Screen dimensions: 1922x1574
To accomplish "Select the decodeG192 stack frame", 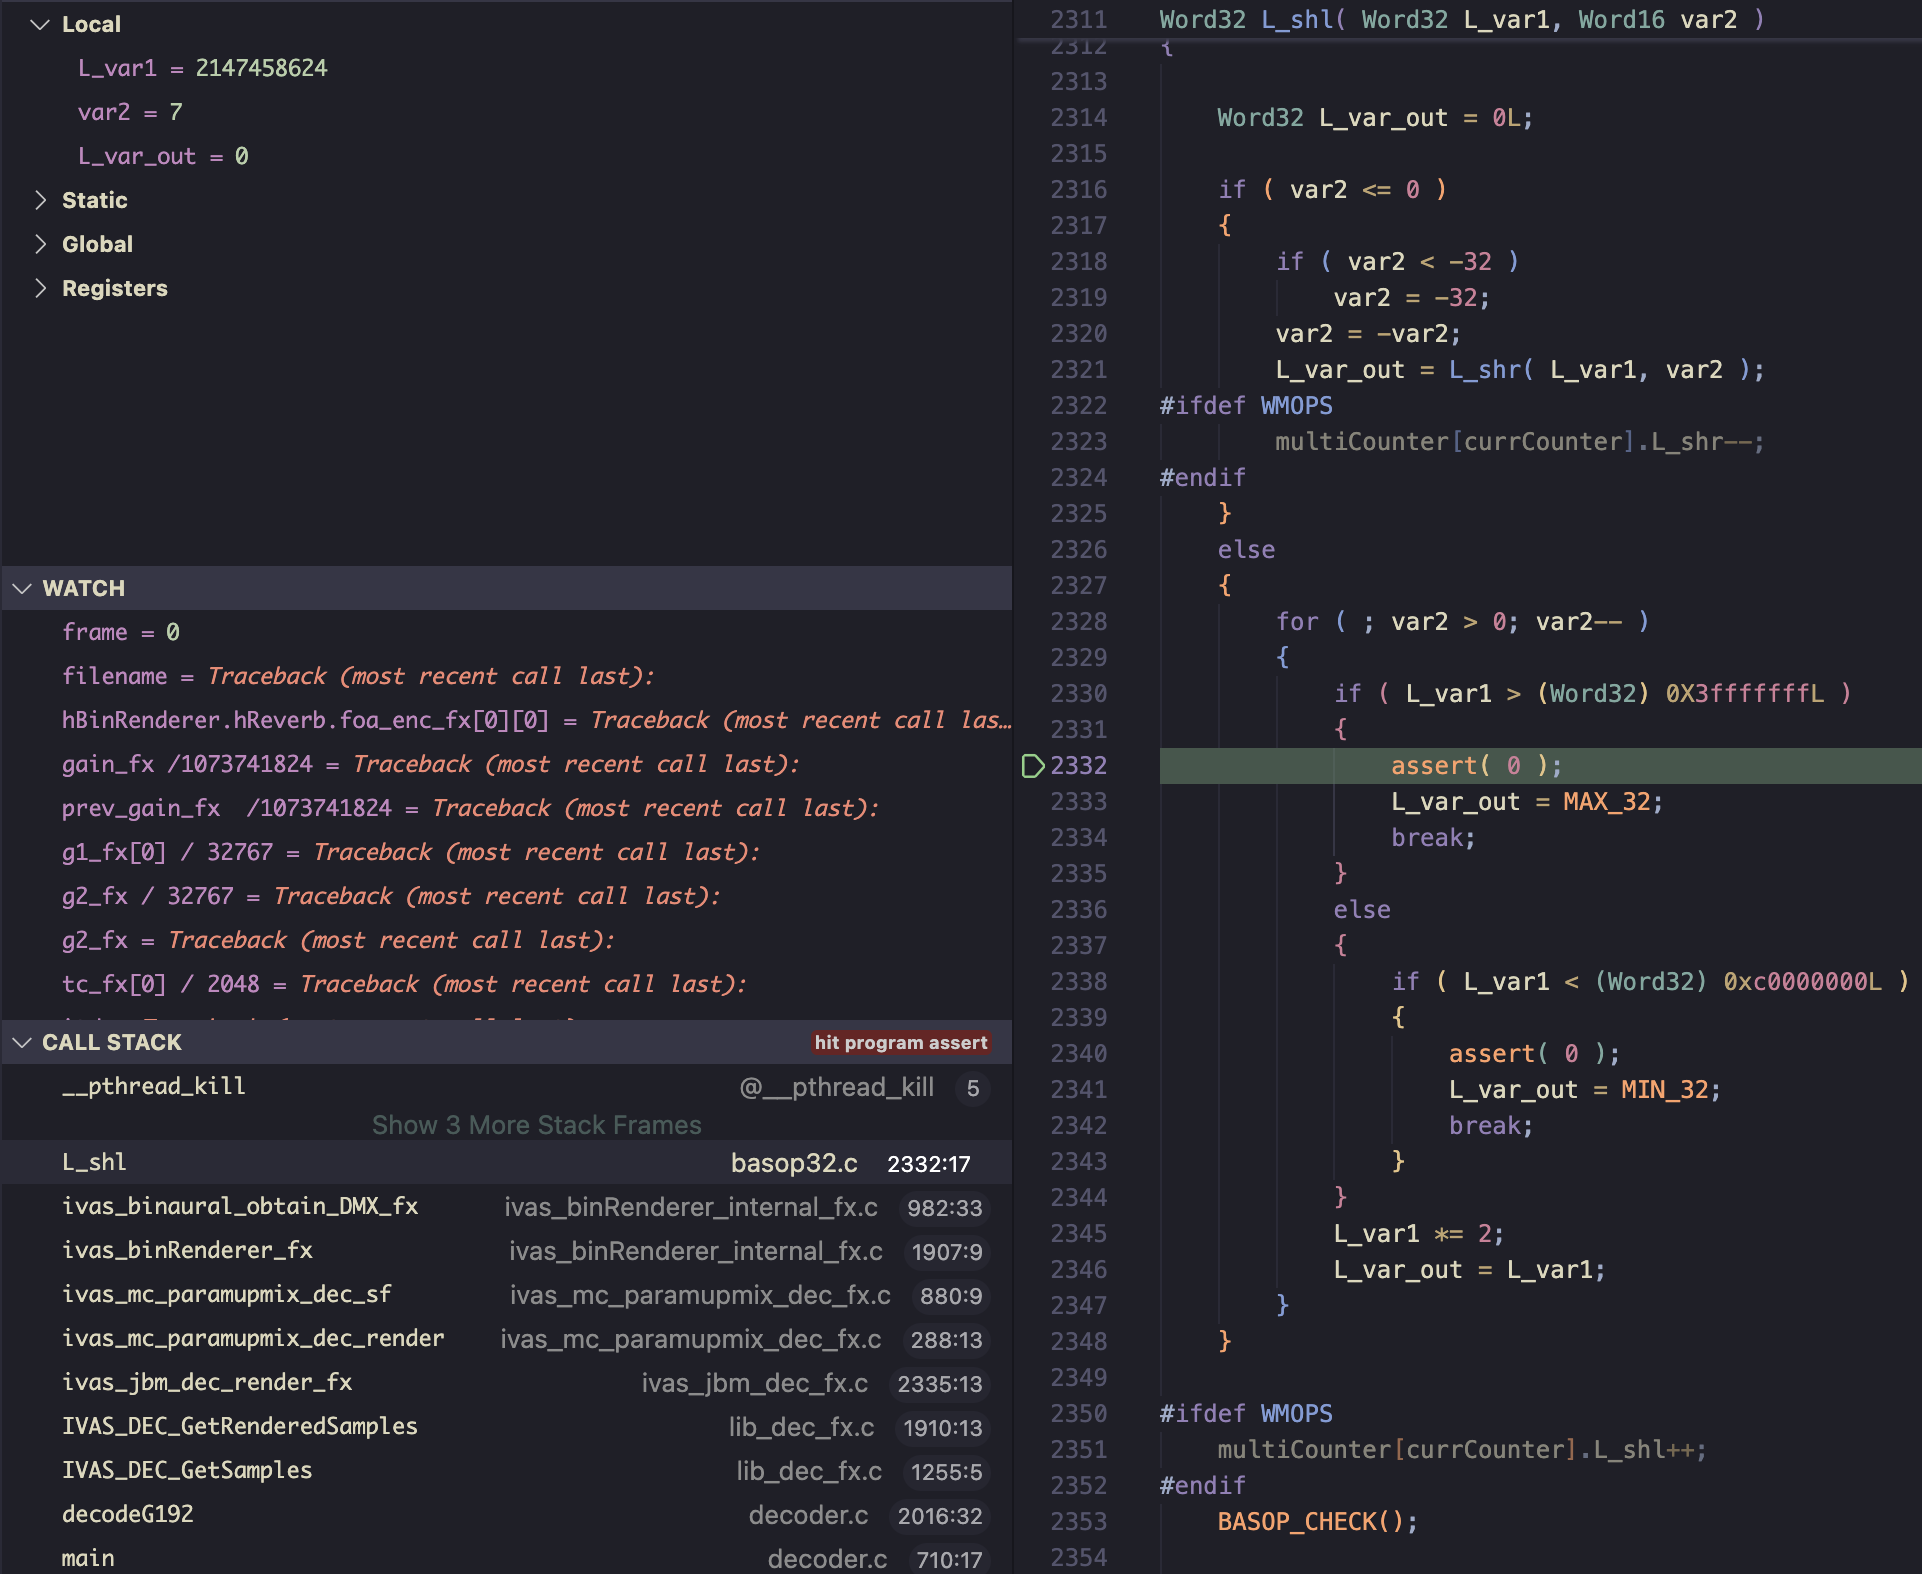I will click(x=128, y=1514).
